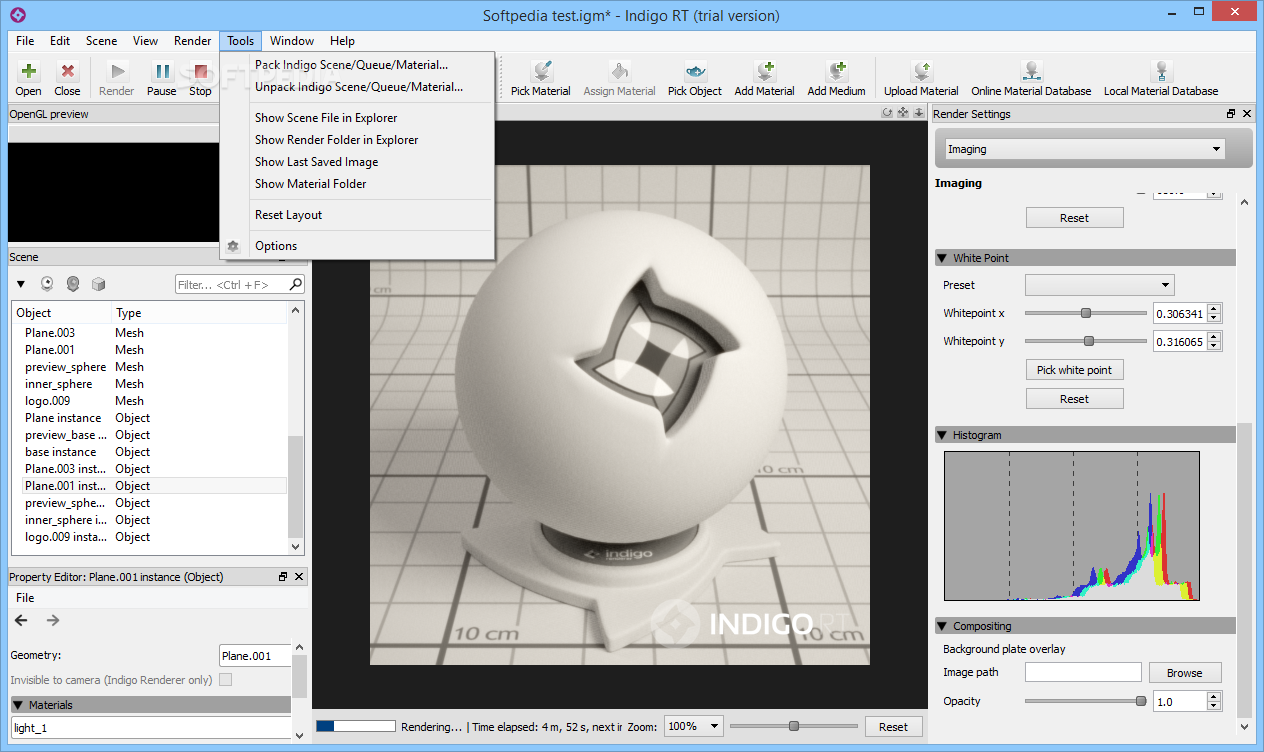Select Show Scene File in Explorer

pos(326,118)
